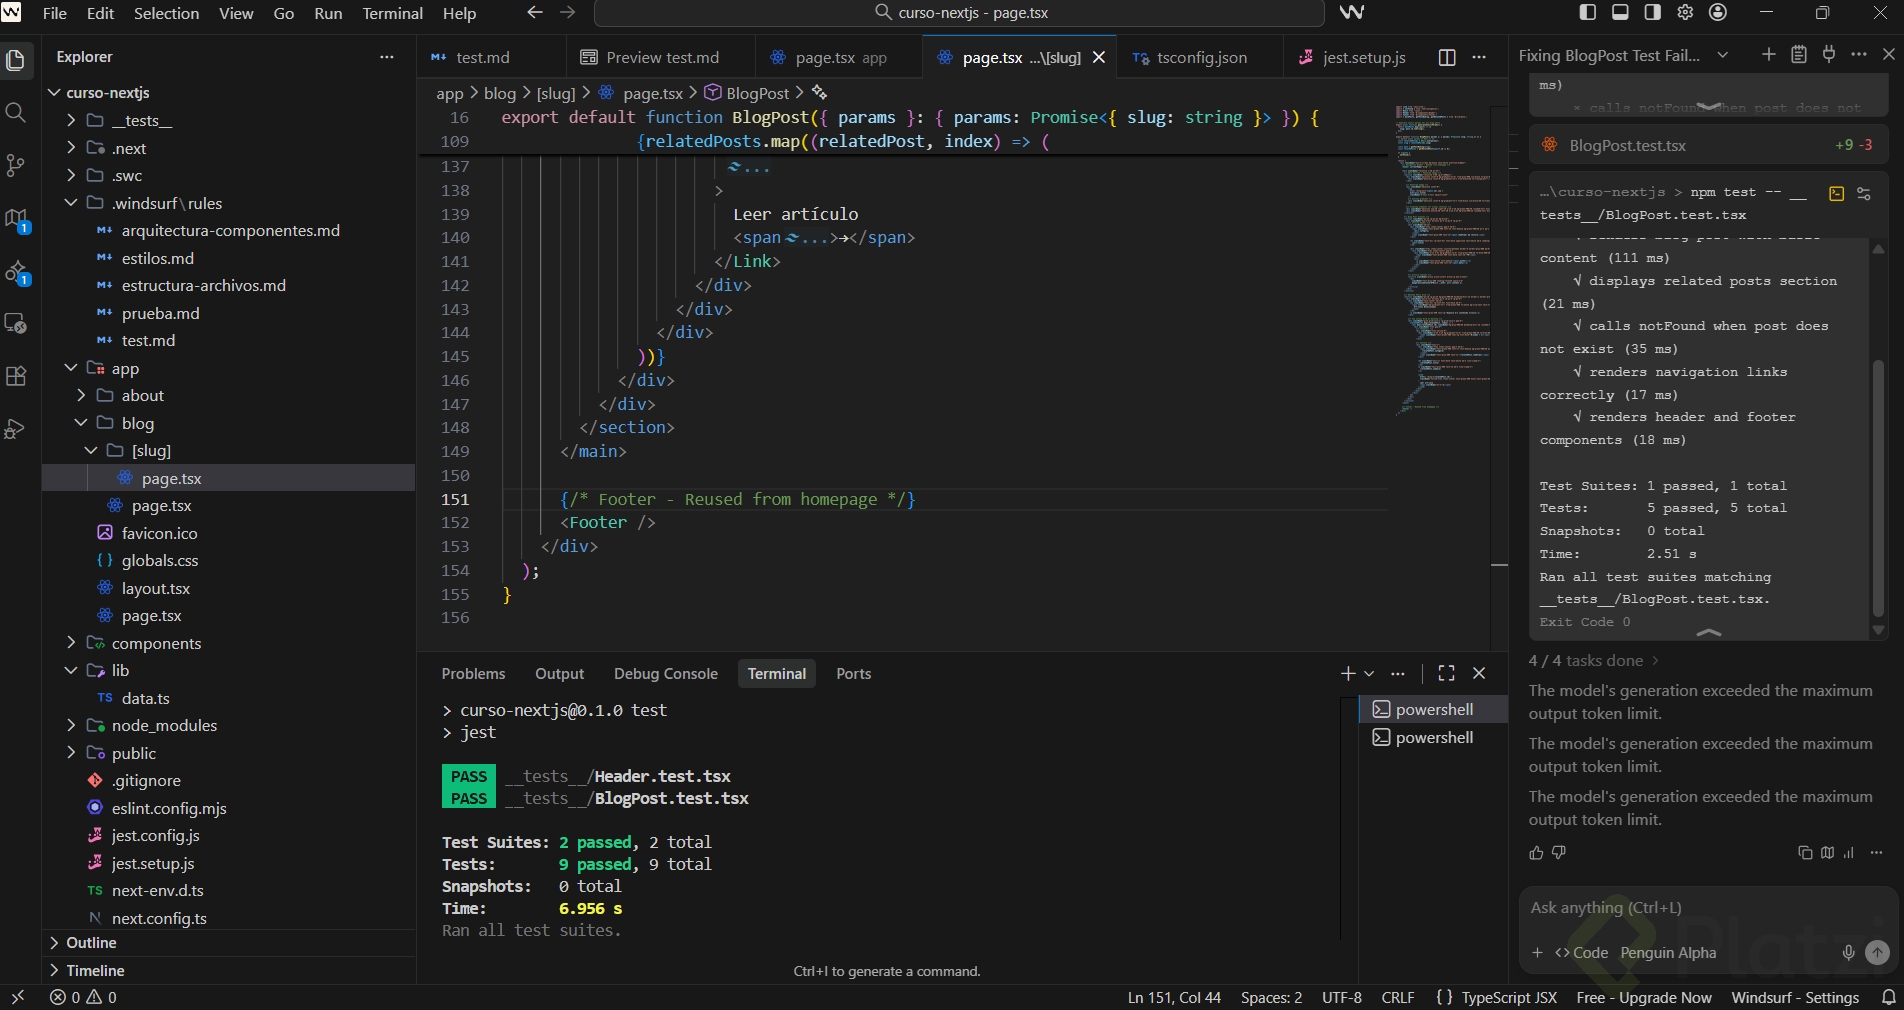The height and width of the screenshot is (1010, 1904).
Task: Open the Cascade plugins plug icon
Action: pyautogui.click(x=1829, y=55)
